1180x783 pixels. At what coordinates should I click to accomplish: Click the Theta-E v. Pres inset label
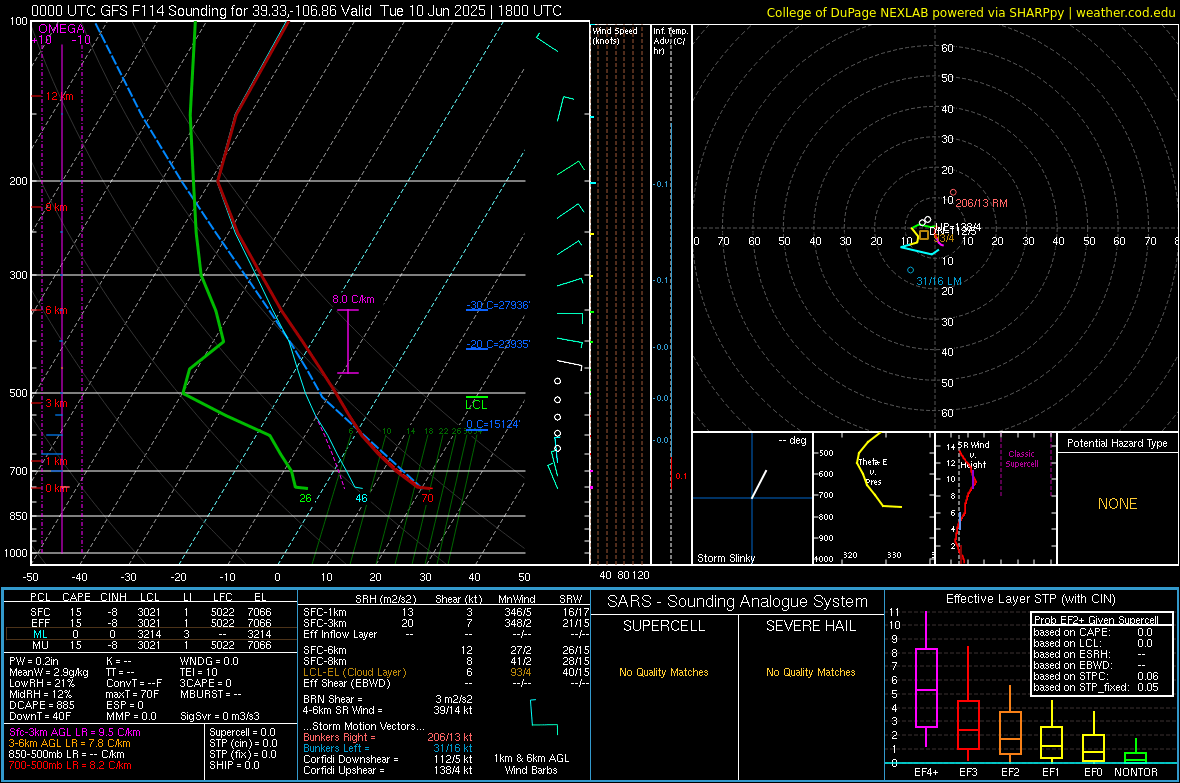(x=873, y=471)
